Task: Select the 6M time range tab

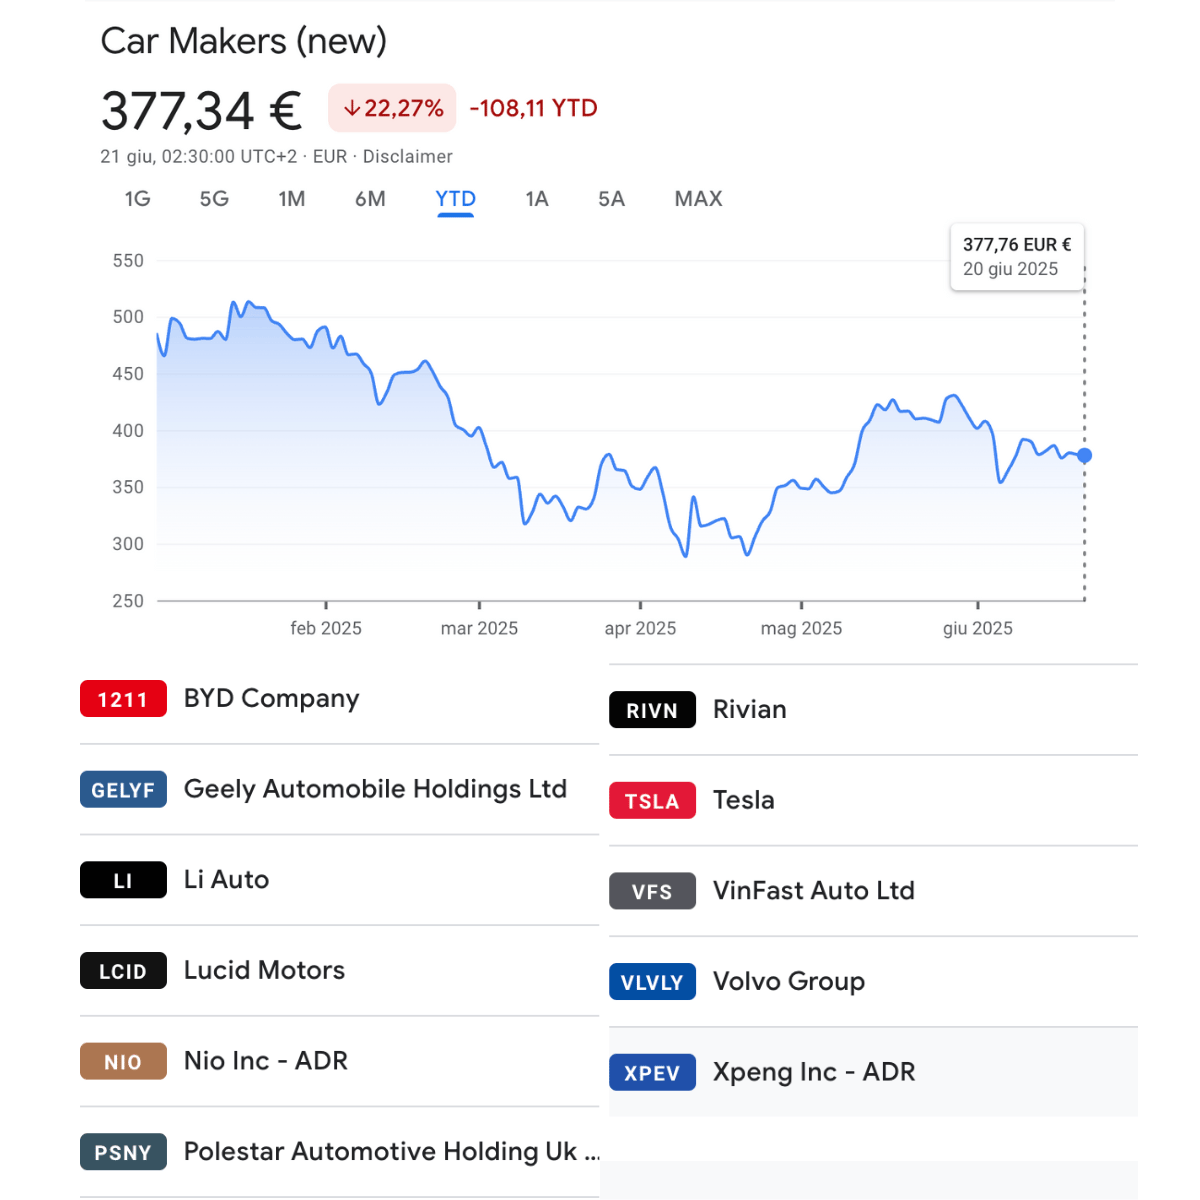Action: click(370, 199)
